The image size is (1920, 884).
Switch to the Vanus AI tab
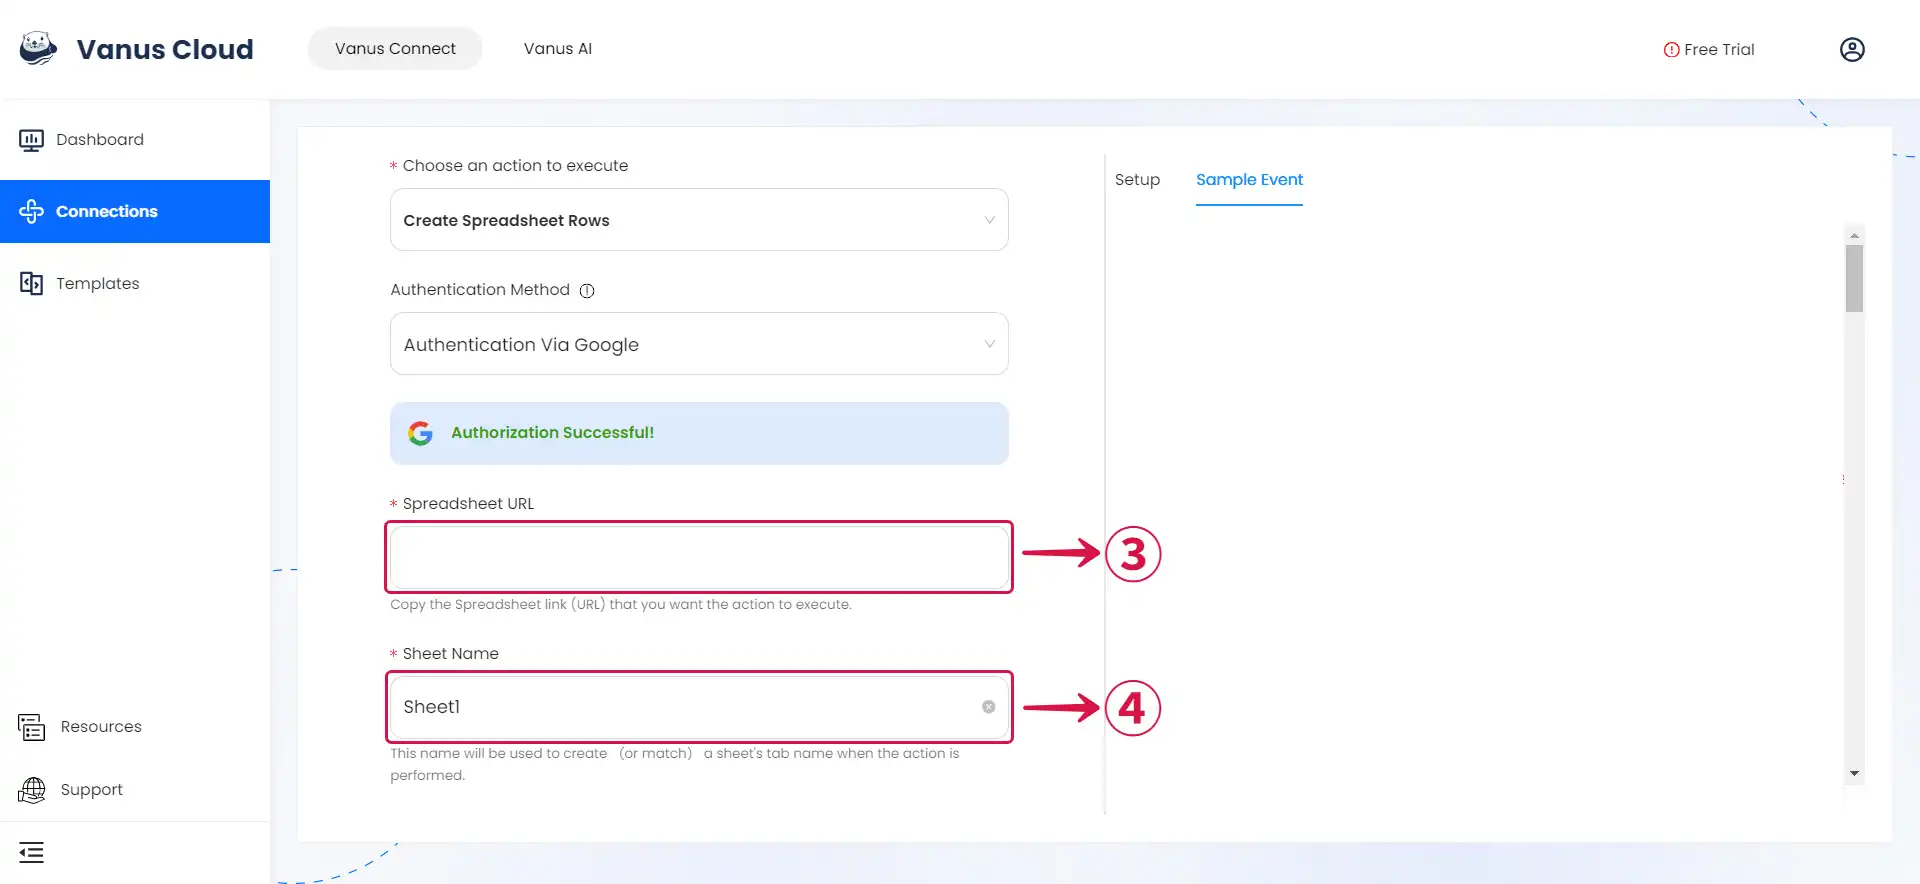click(558, 48)
